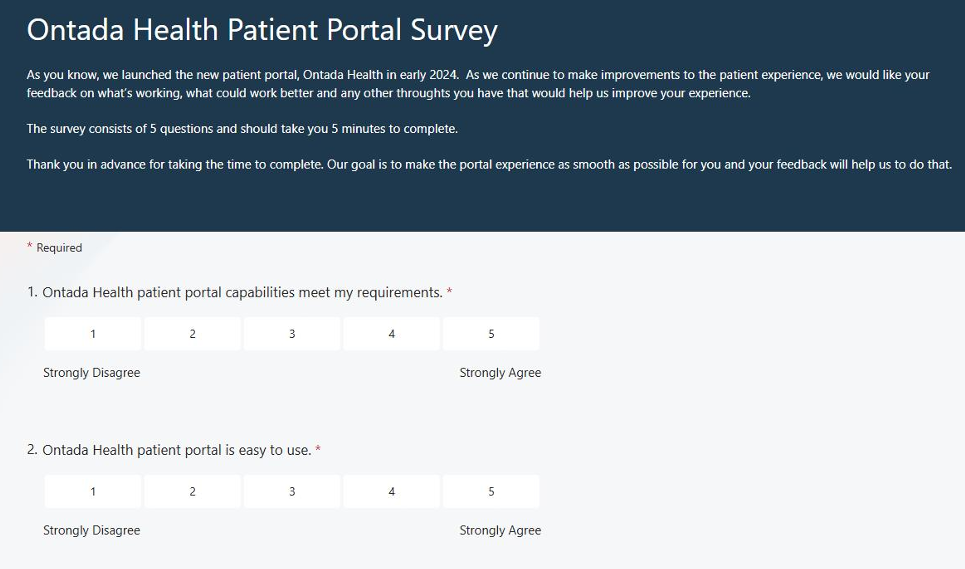This screenshot has height=569, width=965.
Task: Choose rating 5 for easy to use question
Action: click(491, 491)
